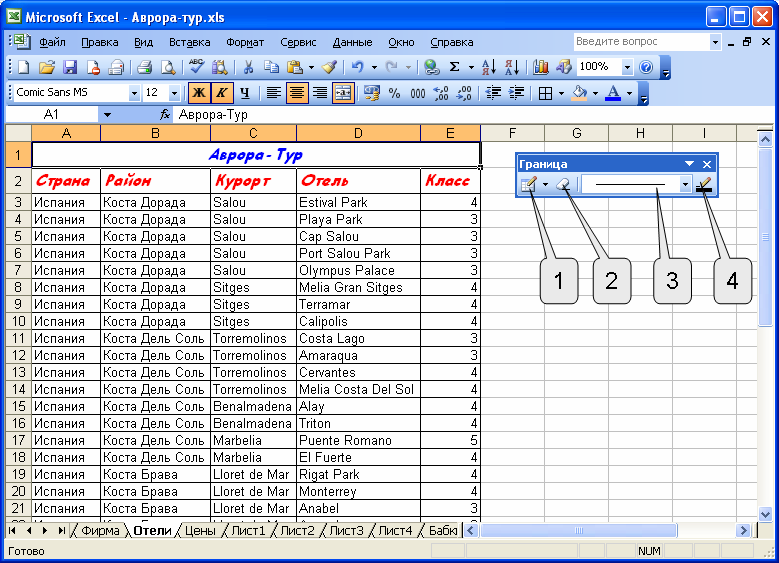Select row 10 header
Image resolution: width=779 pixels, height=563 pixels.
click(x=18, y=322)
